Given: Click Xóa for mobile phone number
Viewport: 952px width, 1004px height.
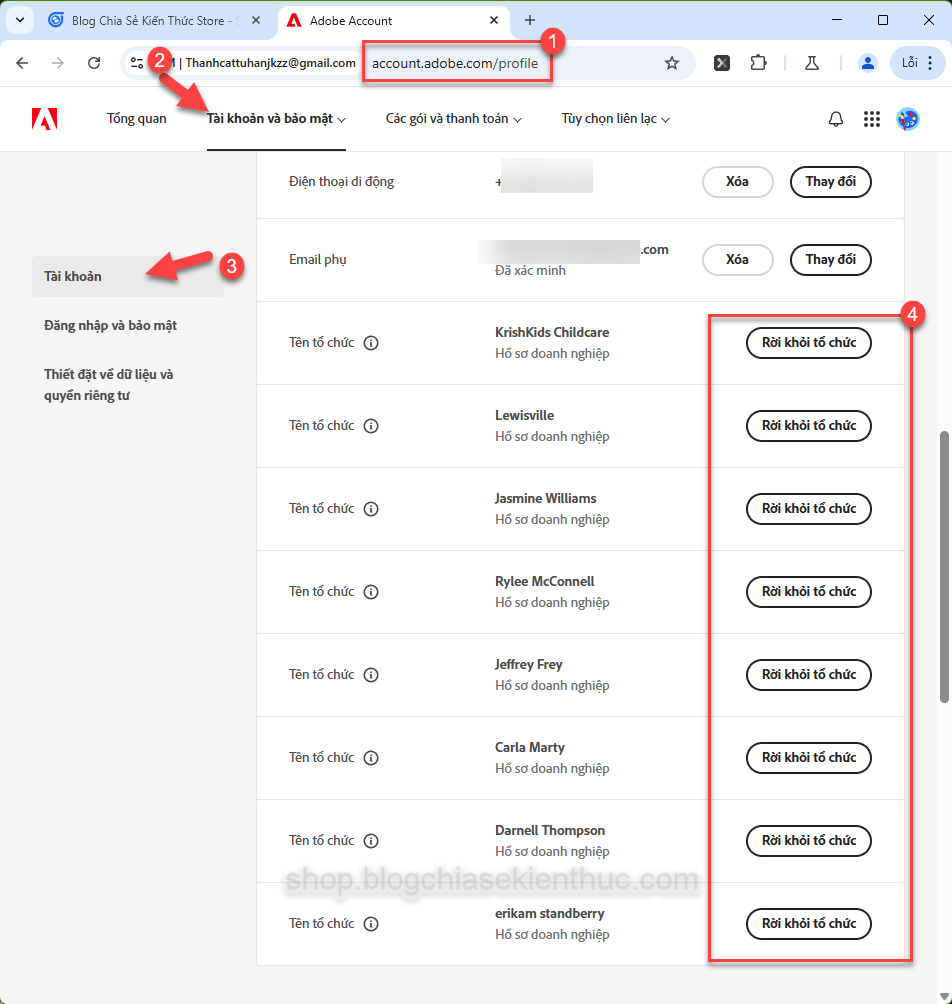Looking at the screenshot, I should [x=738, y=182].
